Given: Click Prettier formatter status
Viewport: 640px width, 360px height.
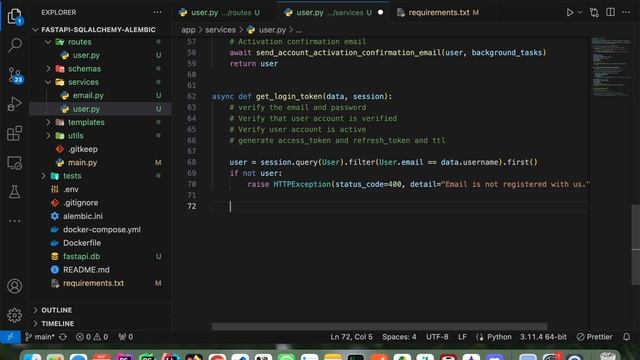Looking at the screenshot, I should [x=594, y=337].
